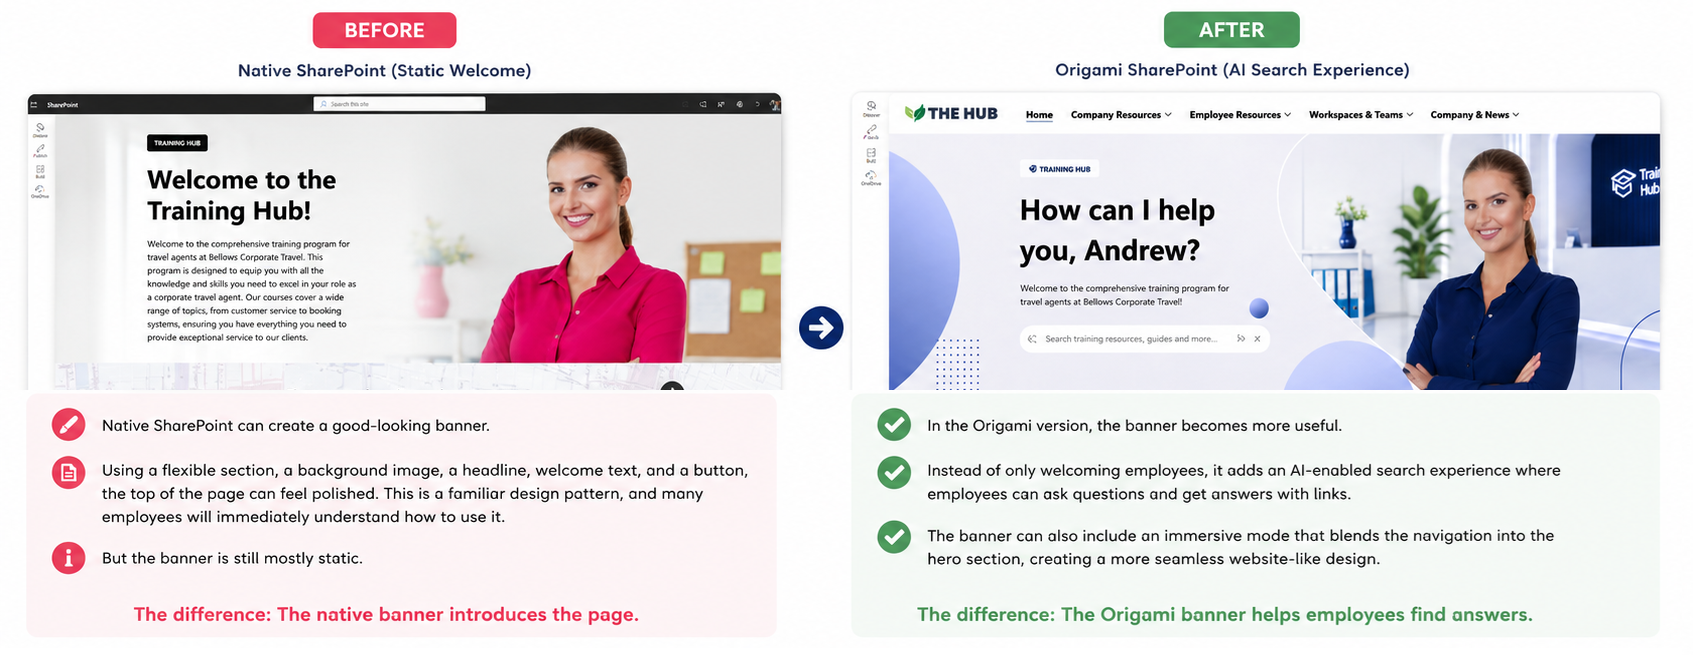Click 'The Origami banner helps employees find answers' line
1693x655 pixels.
(1224, 614)
